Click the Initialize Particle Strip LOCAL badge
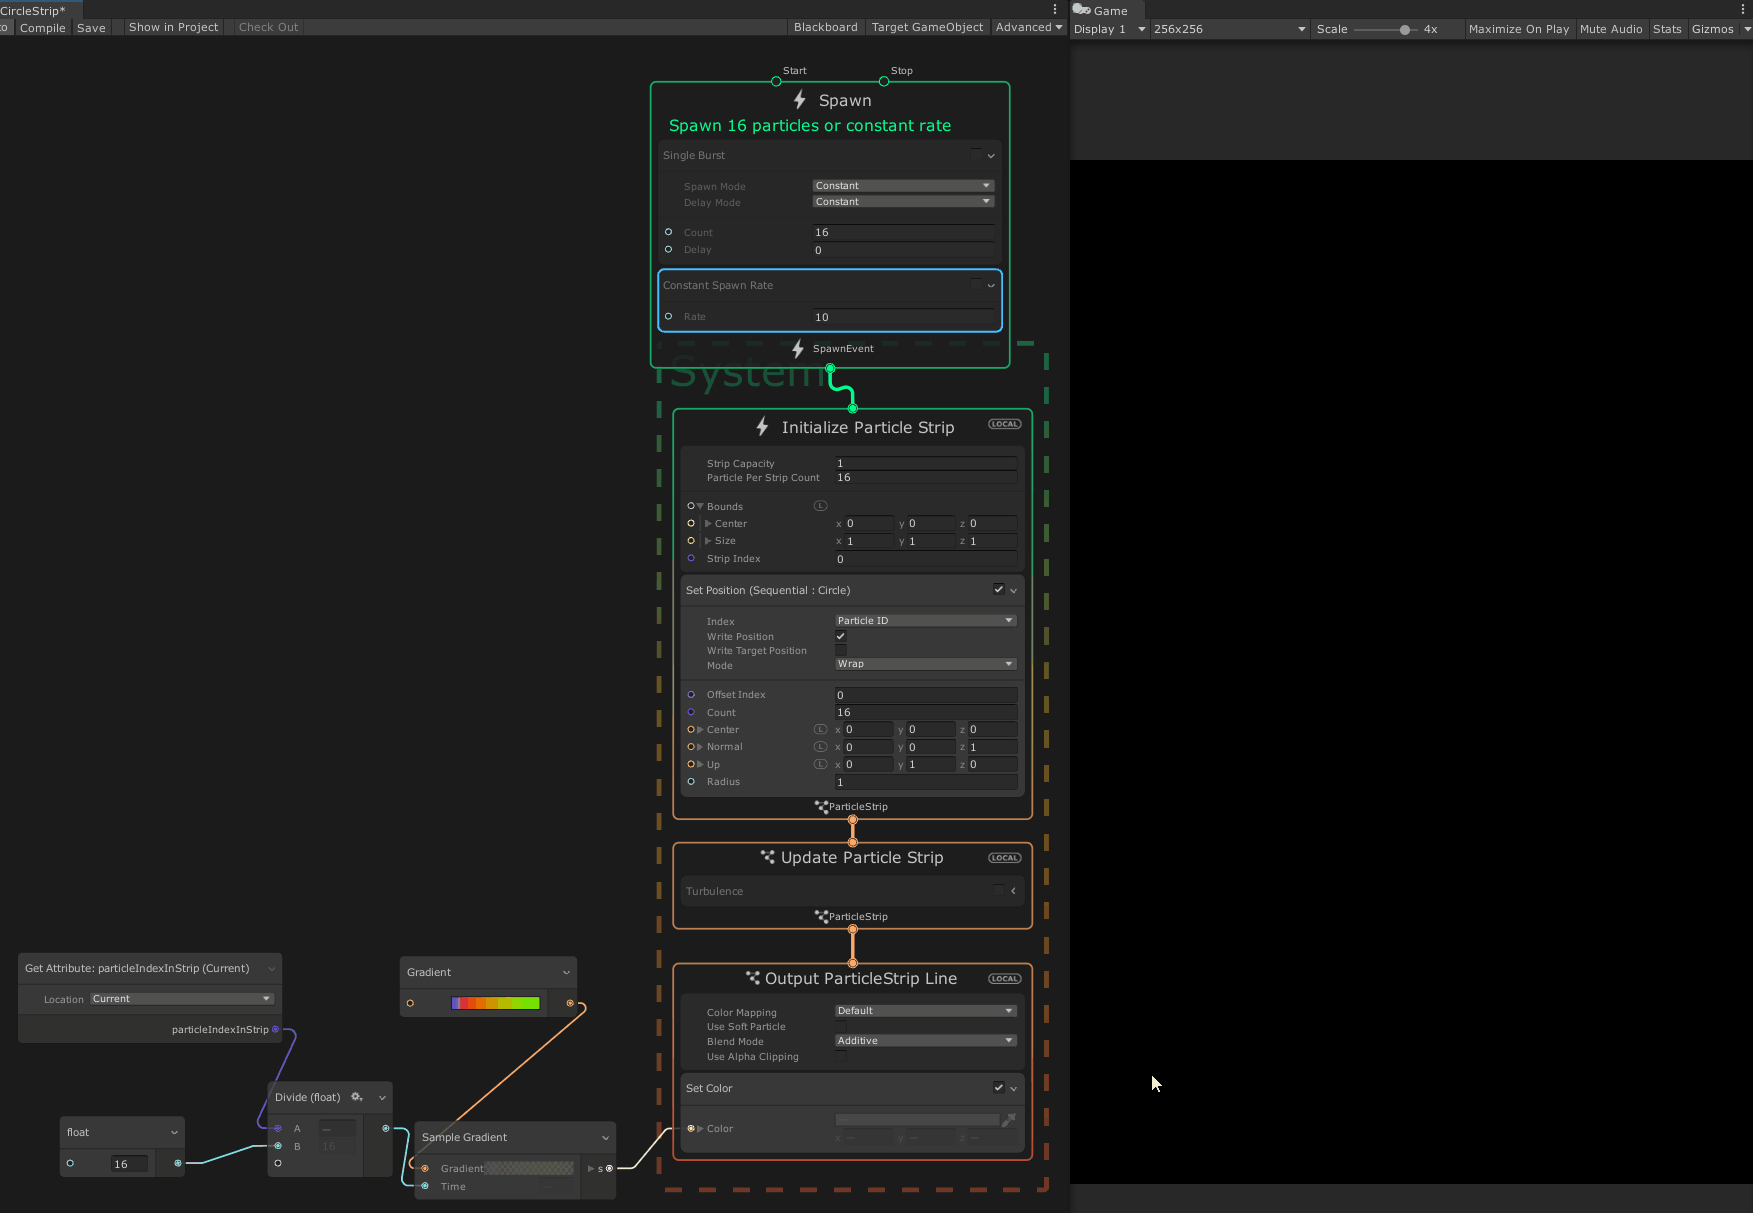 1004,424
